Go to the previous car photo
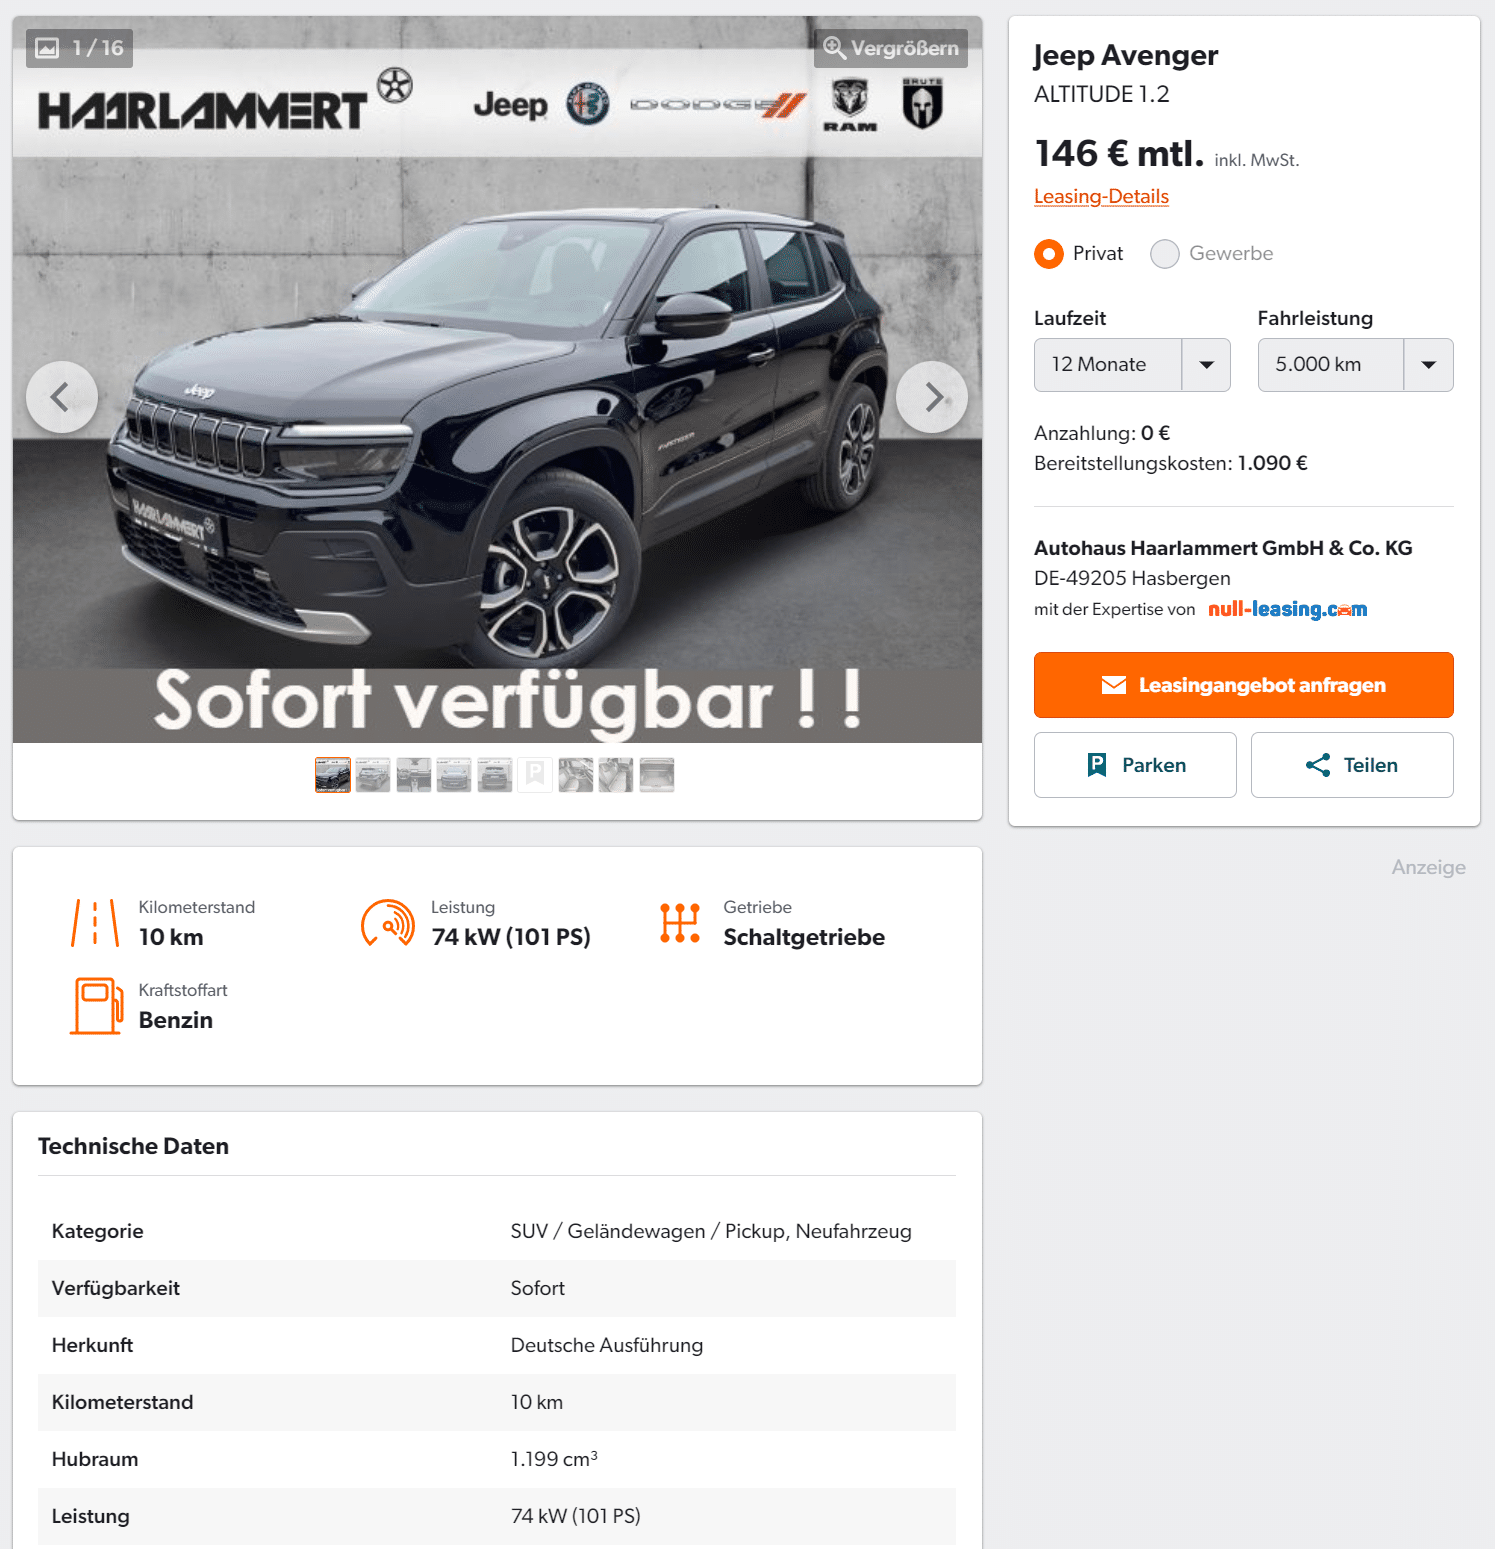1495x1549 pixels. click(x=62, y=397)
